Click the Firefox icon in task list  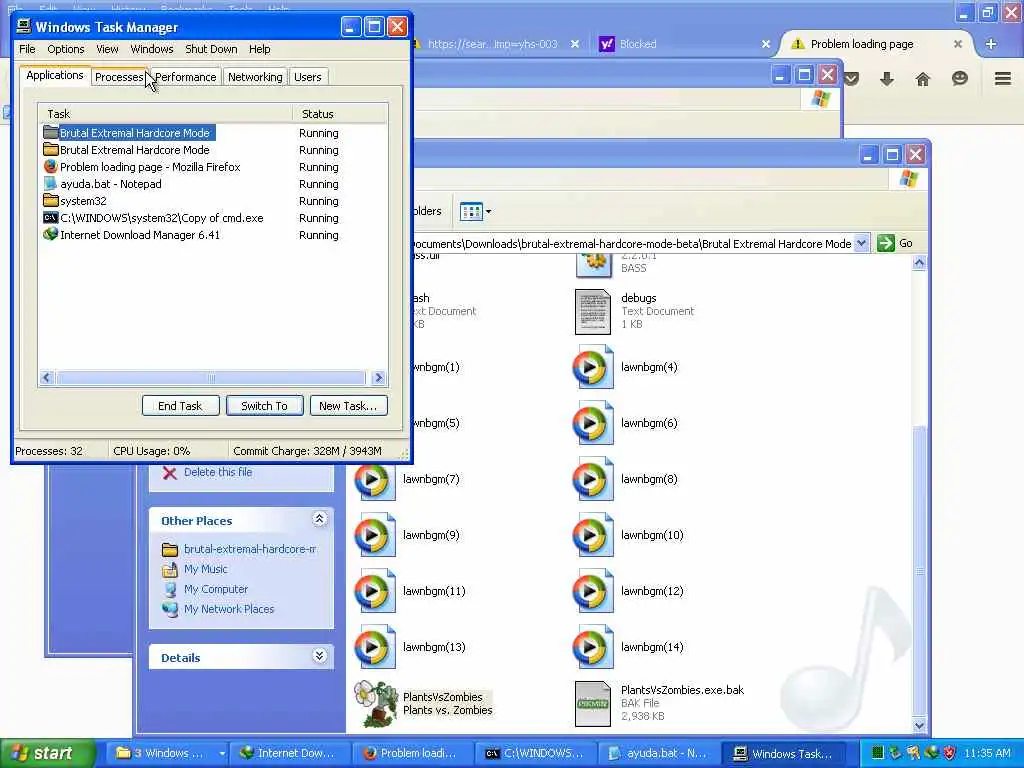pyautogui.click(x=50, y=167)
